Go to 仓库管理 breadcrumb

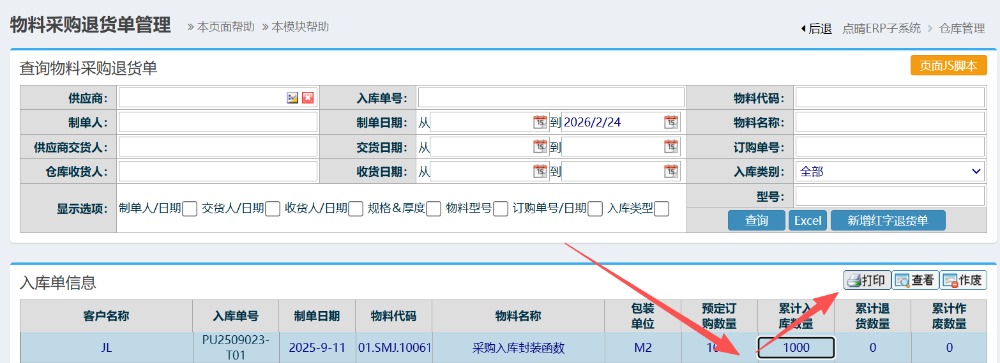pos(962,28)
